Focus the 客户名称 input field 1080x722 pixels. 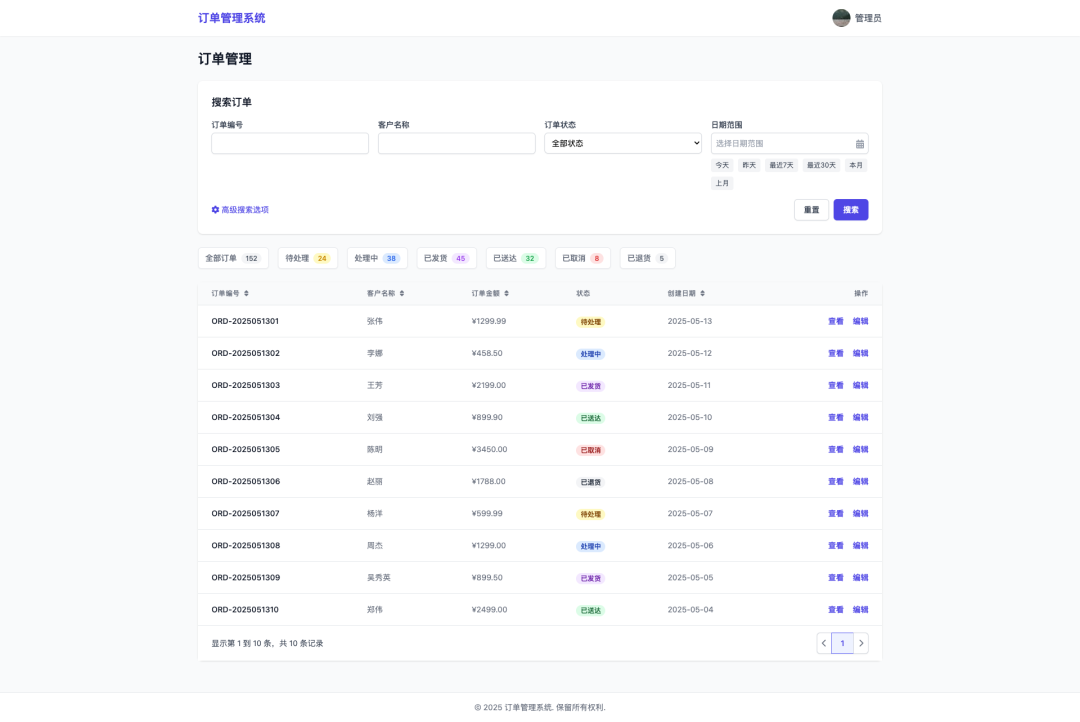click(457, 143)
